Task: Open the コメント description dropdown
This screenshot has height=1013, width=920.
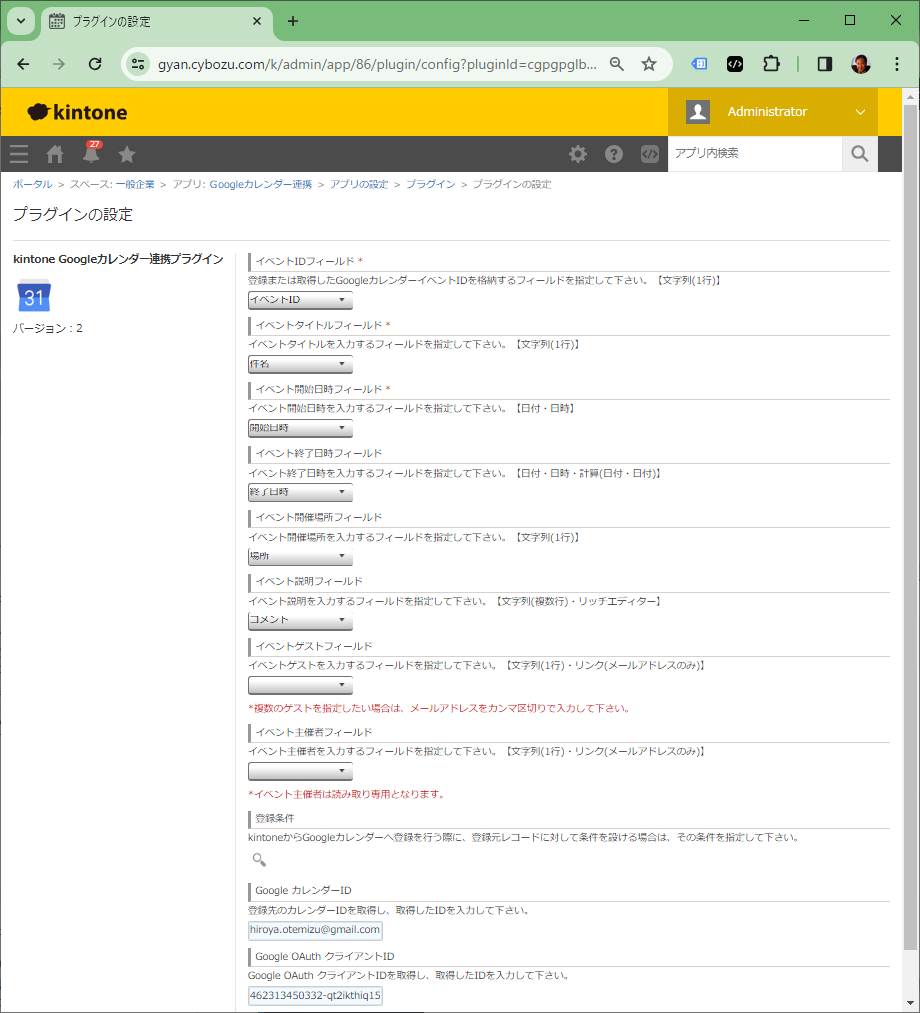Action: 300,620
